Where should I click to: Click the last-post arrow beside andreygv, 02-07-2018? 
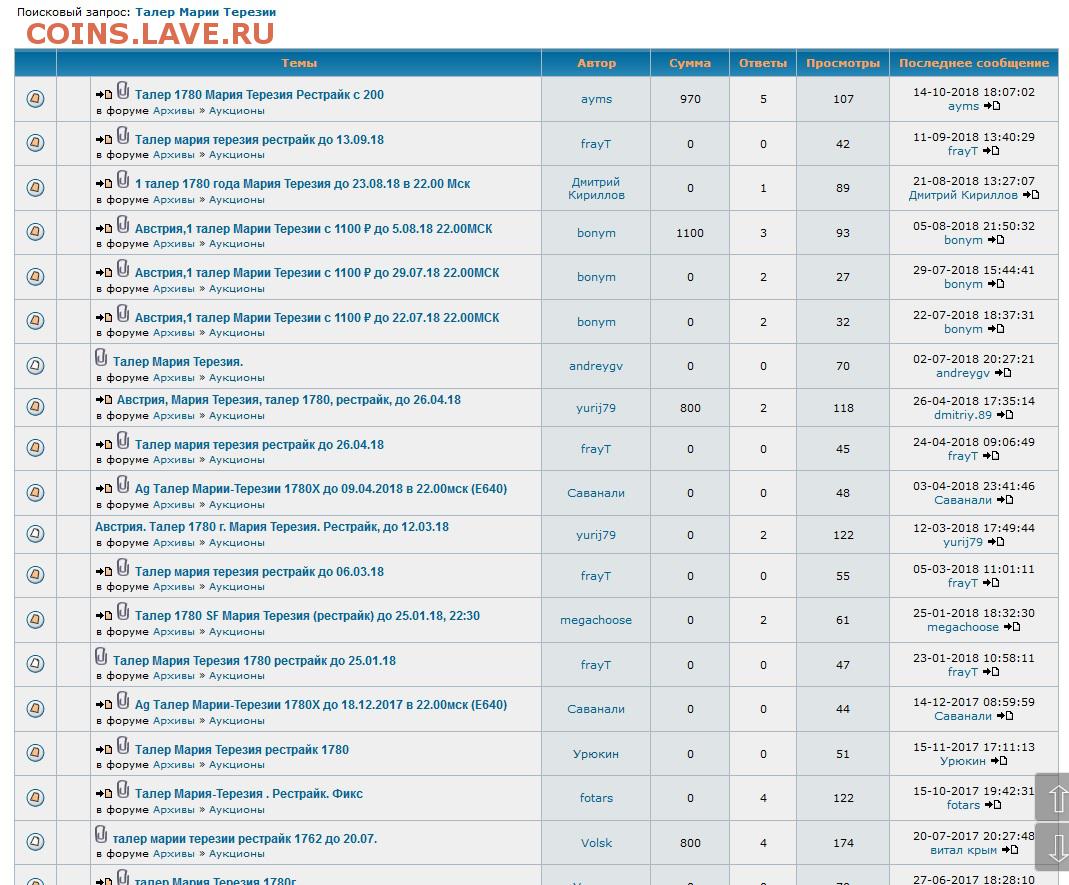click(1004, 373)
